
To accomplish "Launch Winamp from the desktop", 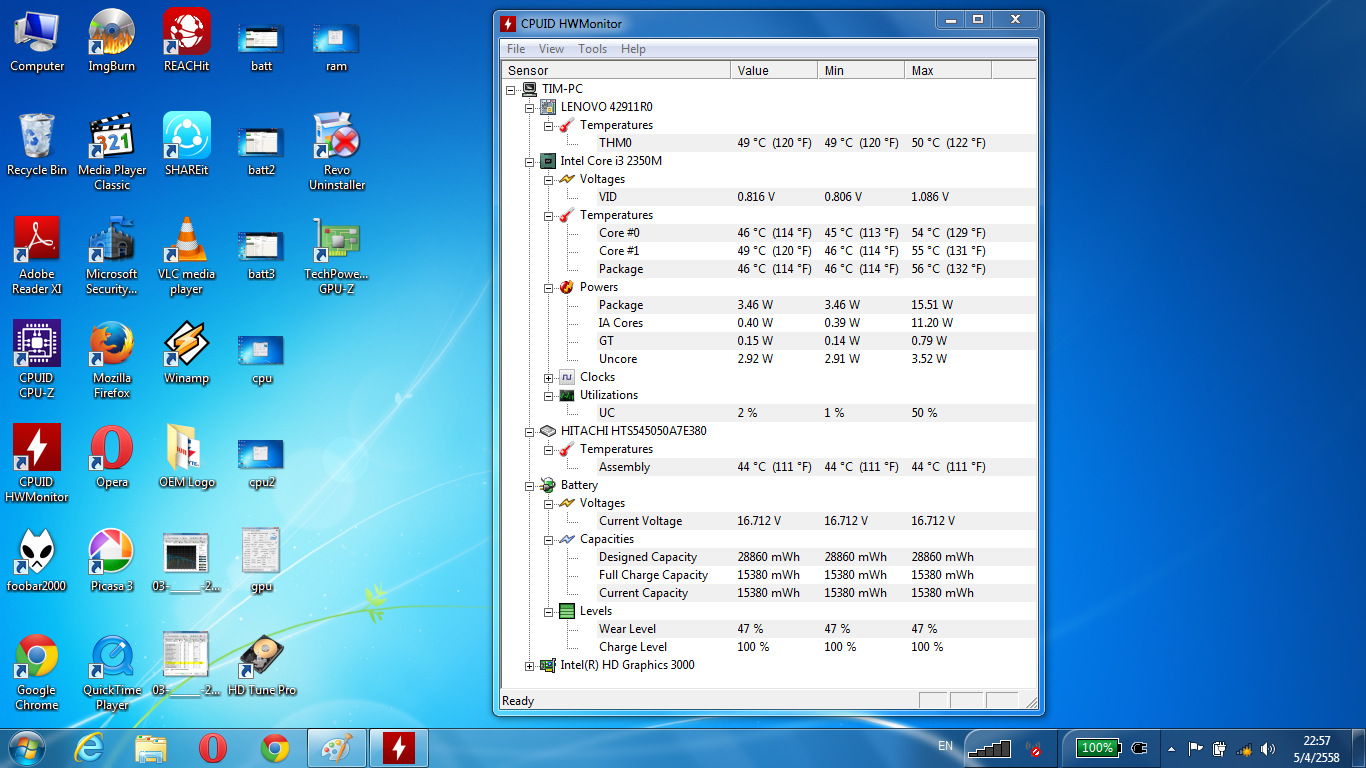I will coord(186,352).
